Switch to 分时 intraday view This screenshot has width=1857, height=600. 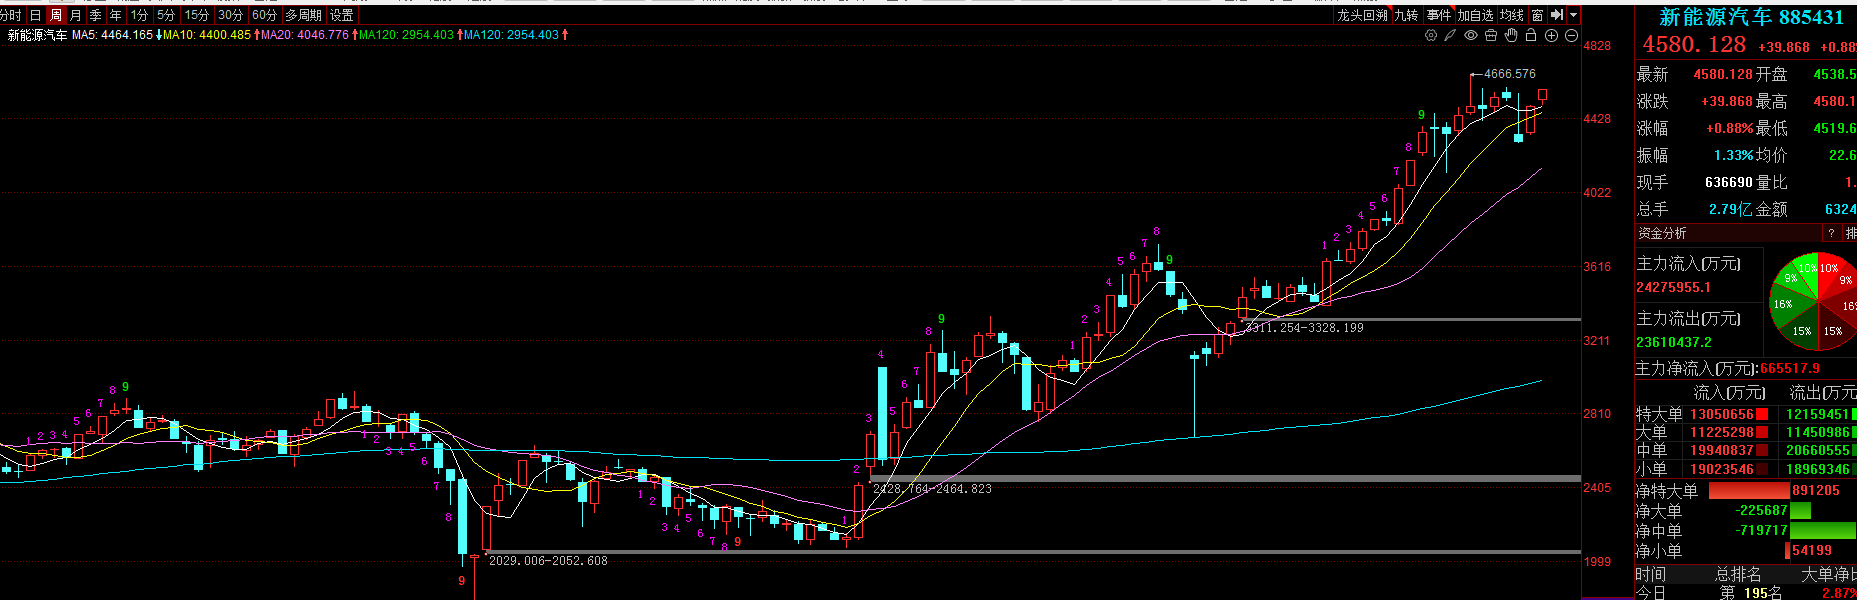(x=11, y=15)
